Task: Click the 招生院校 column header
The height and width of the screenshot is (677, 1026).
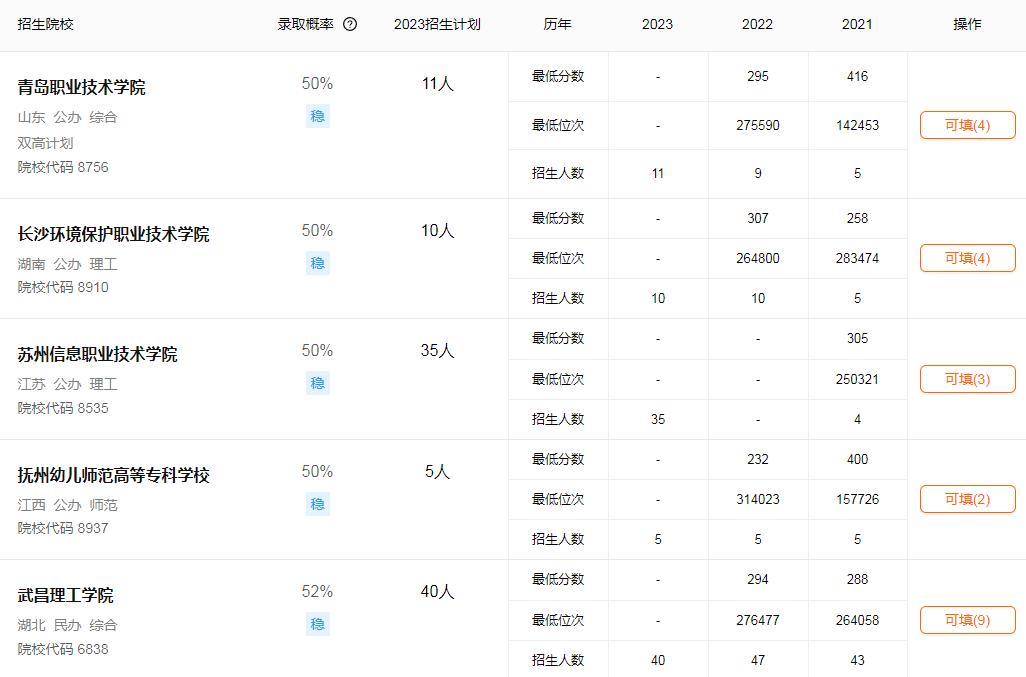Action: (x=45, y=24)
